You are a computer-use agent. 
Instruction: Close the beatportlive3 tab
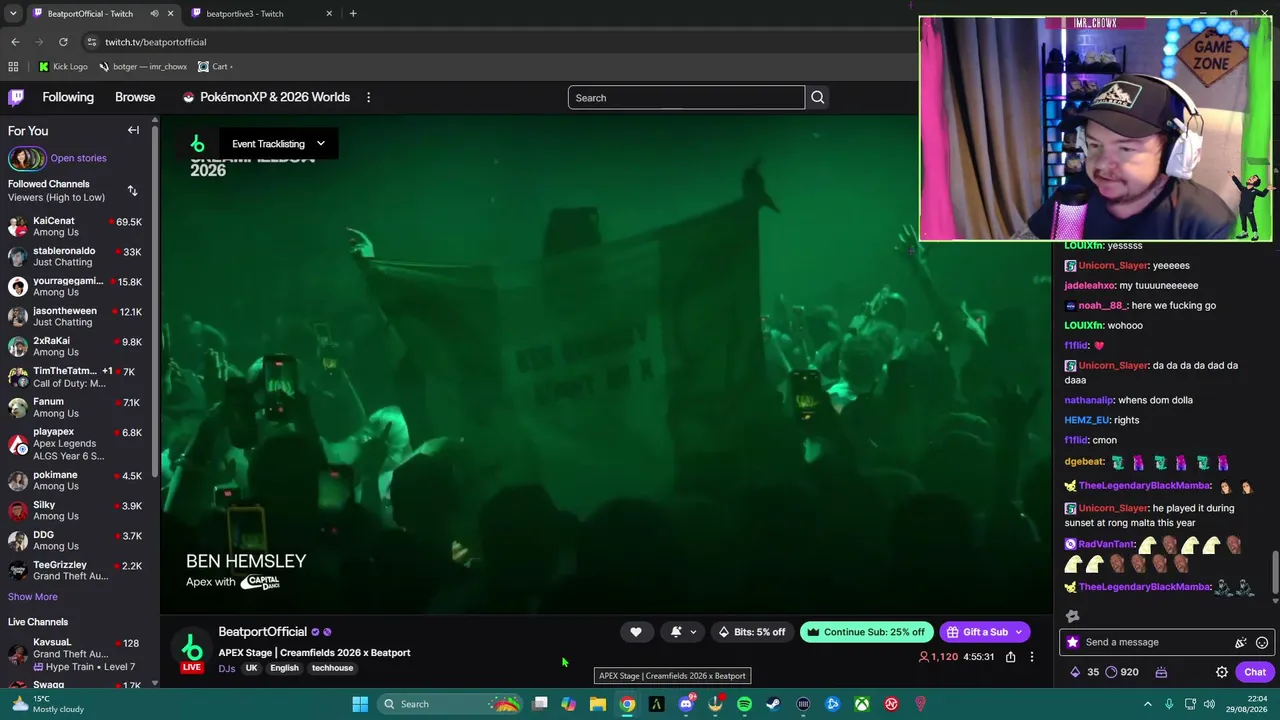pyautogui.click(x=329, y=13)
